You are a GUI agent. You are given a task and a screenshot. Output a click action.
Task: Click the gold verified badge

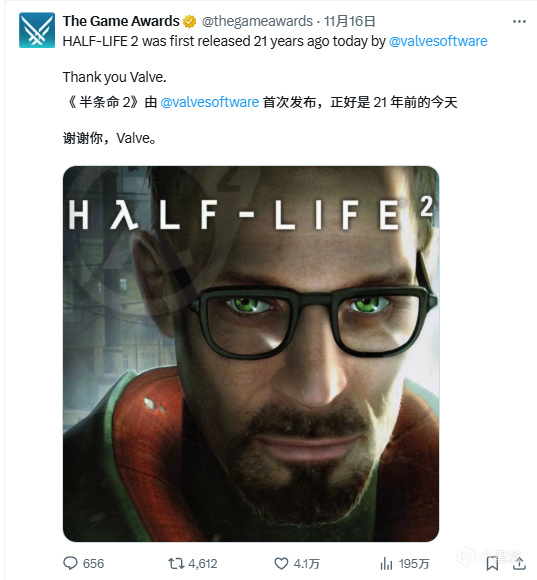tap(189, 21)
